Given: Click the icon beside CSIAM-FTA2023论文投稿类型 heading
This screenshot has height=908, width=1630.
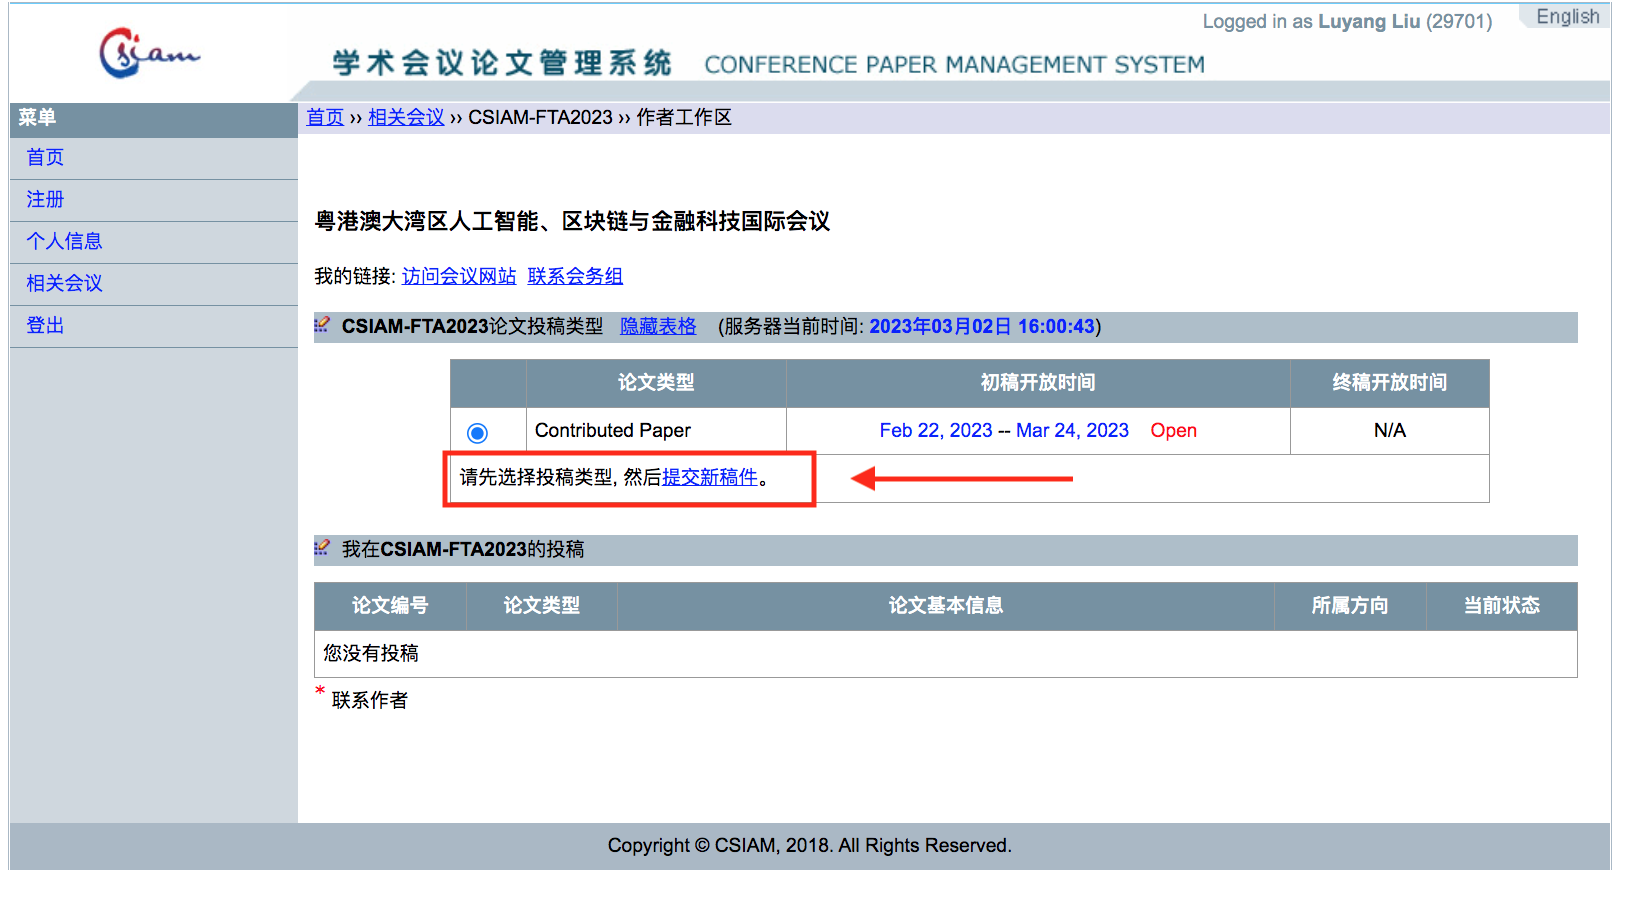Looking at the screenshot, I should point(322,326).
